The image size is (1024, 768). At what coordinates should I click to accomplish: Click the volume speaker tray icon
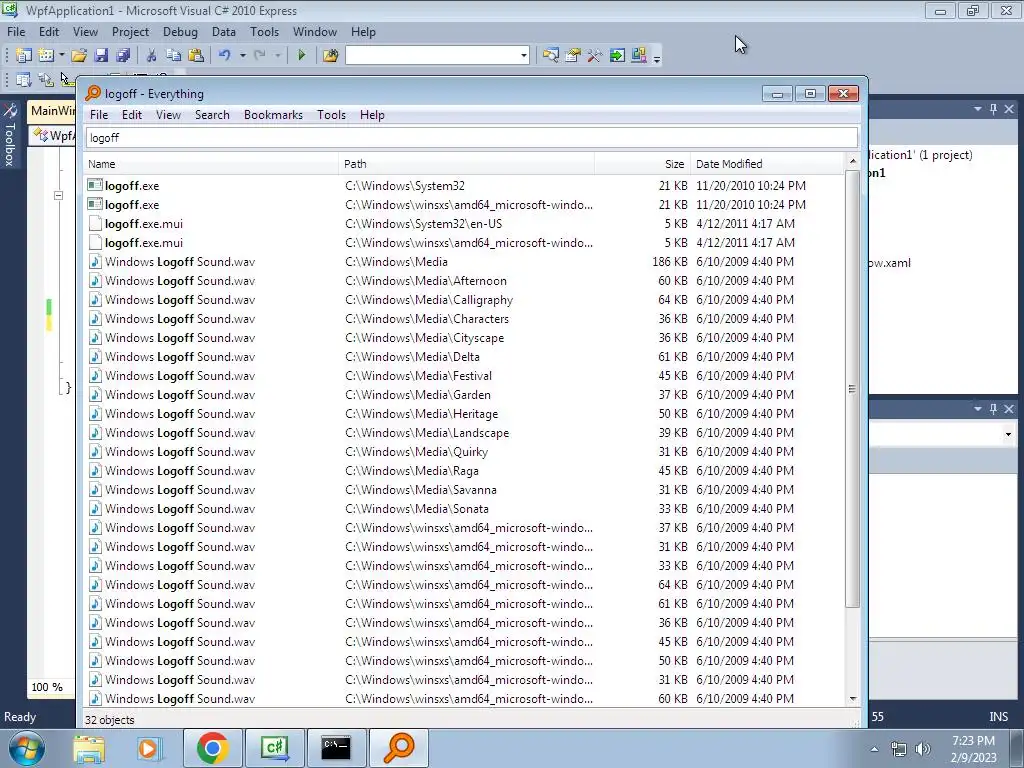pyautogui.click(x=923, y=749)
